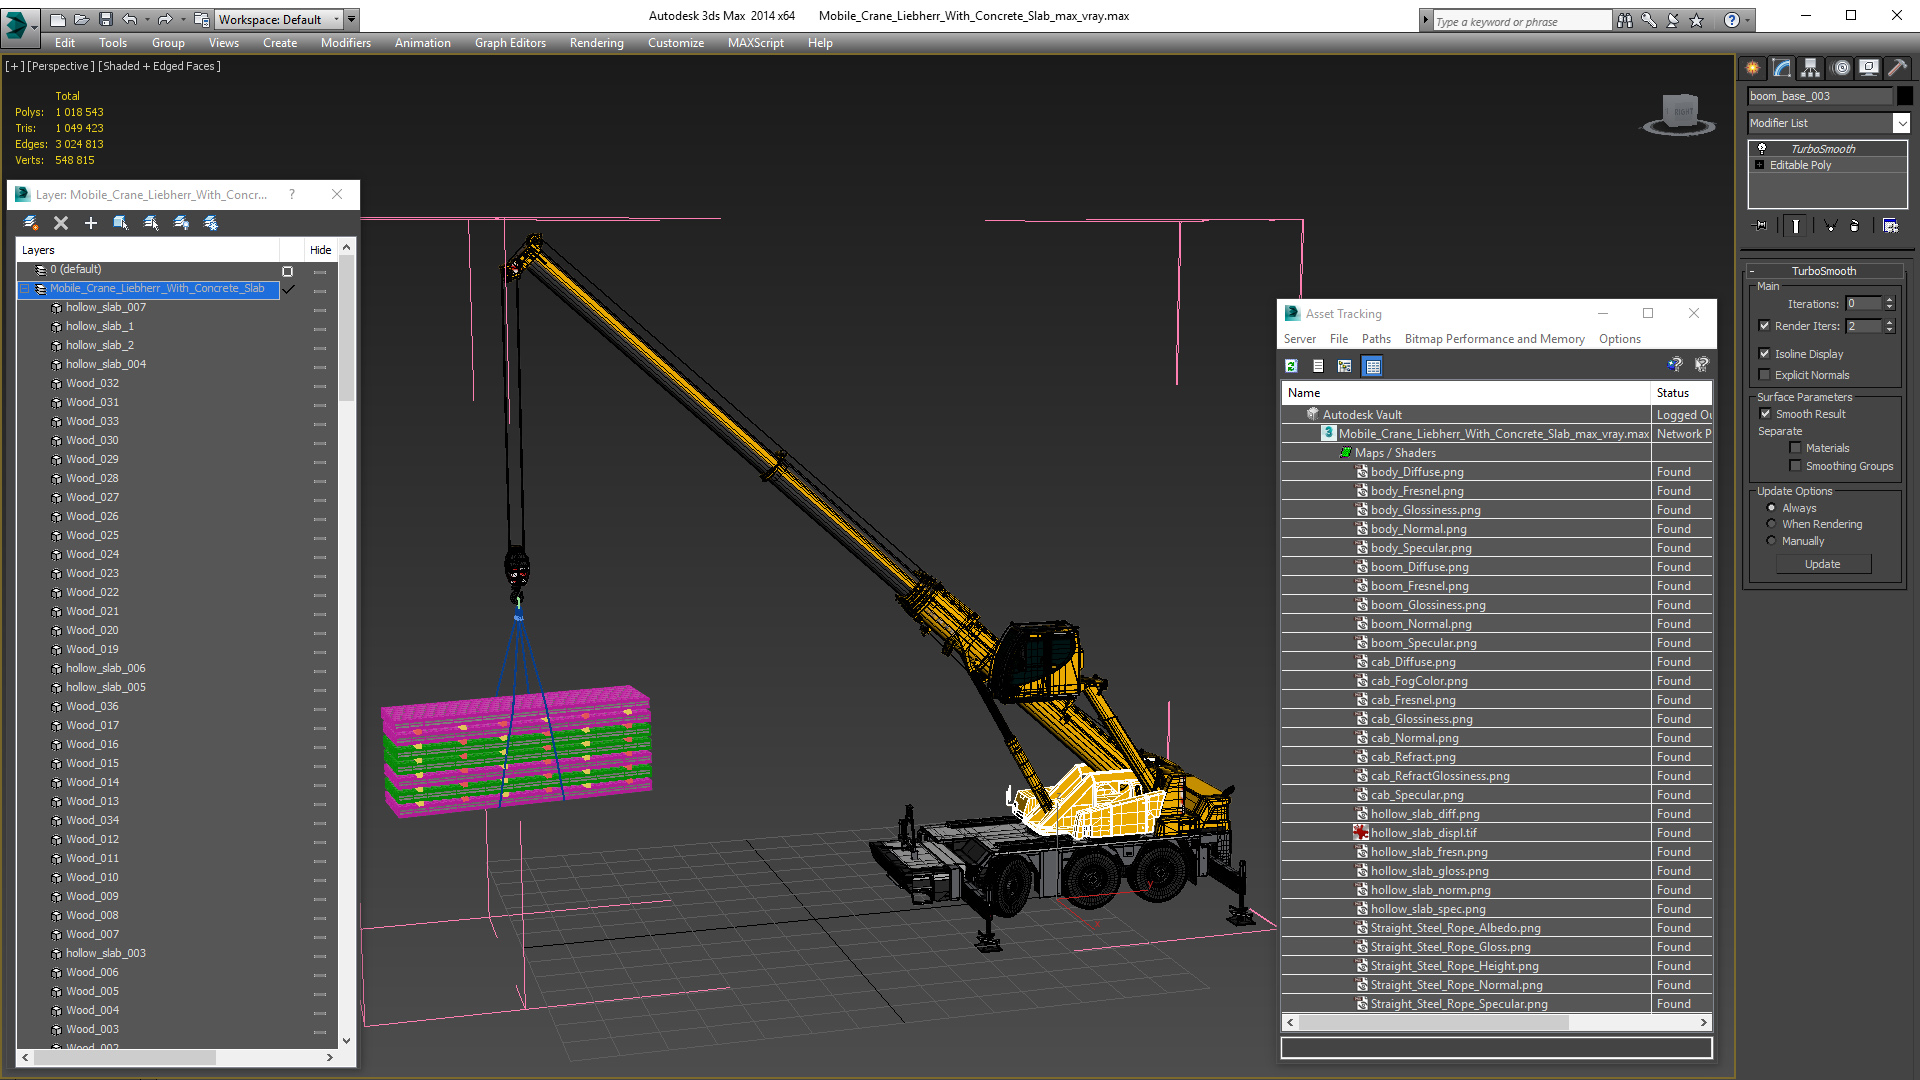Select Manually update option
Image resolution: width=1920 pixels, height=1080 pixels.
click(x=1771, y=541)
